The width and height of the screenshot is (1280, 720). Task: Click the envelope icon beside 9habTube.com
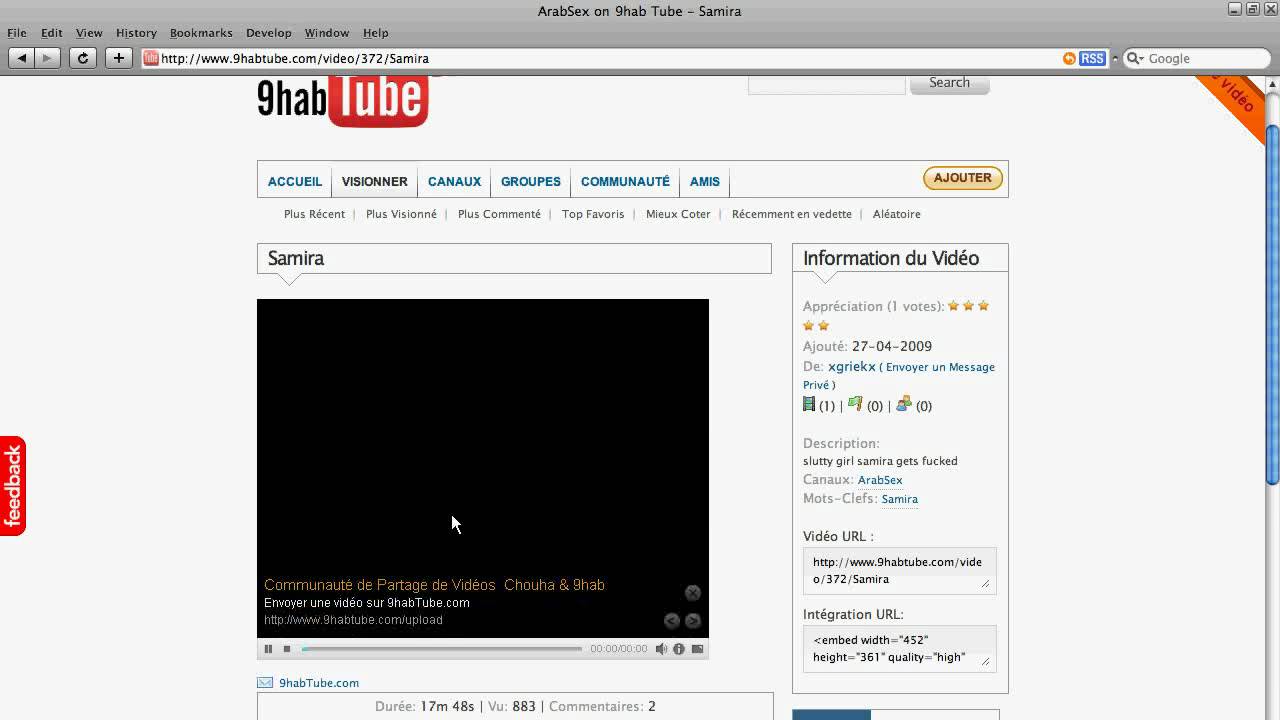tap(265, 683)
